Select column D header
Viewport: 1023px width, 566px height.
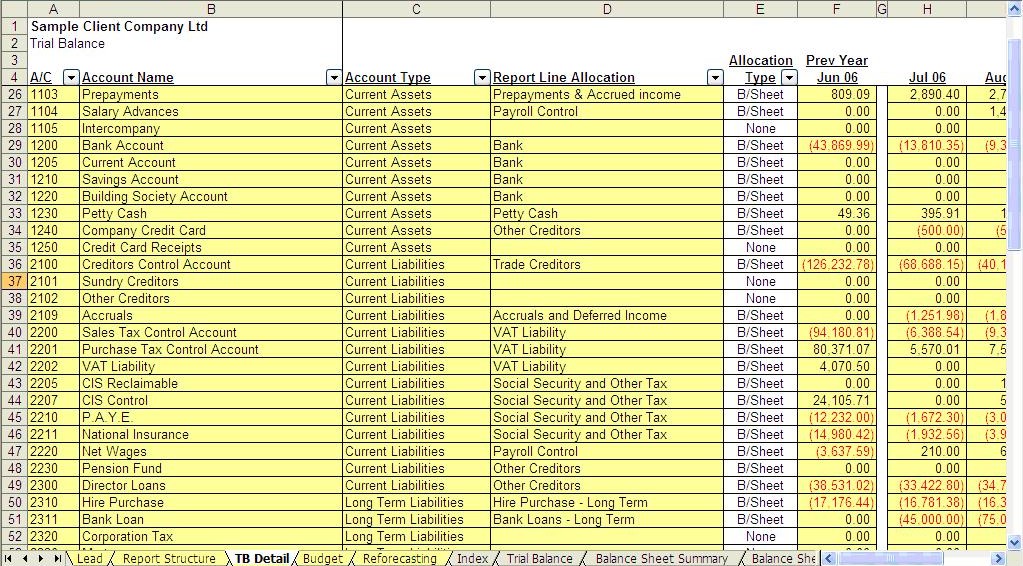coord(607,9)
